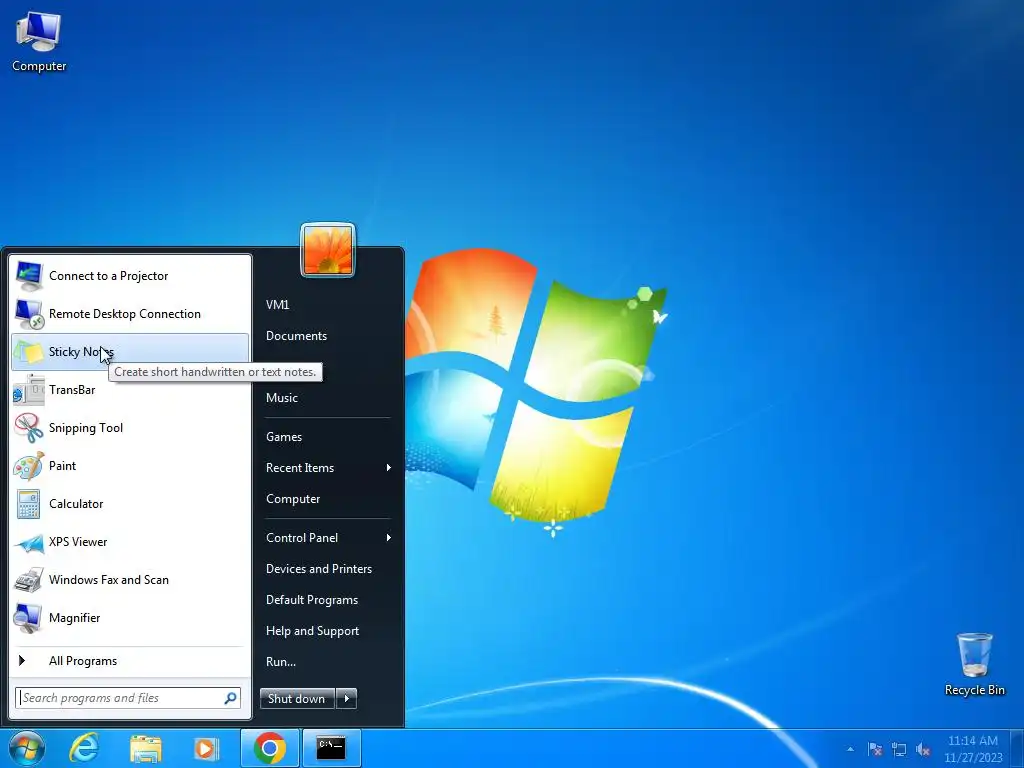Image resolution: width=1024 pixels, height=768 pixels.
Task: Open Windows Explorer folder in the taskbar
Action: (x=146, y=749)
